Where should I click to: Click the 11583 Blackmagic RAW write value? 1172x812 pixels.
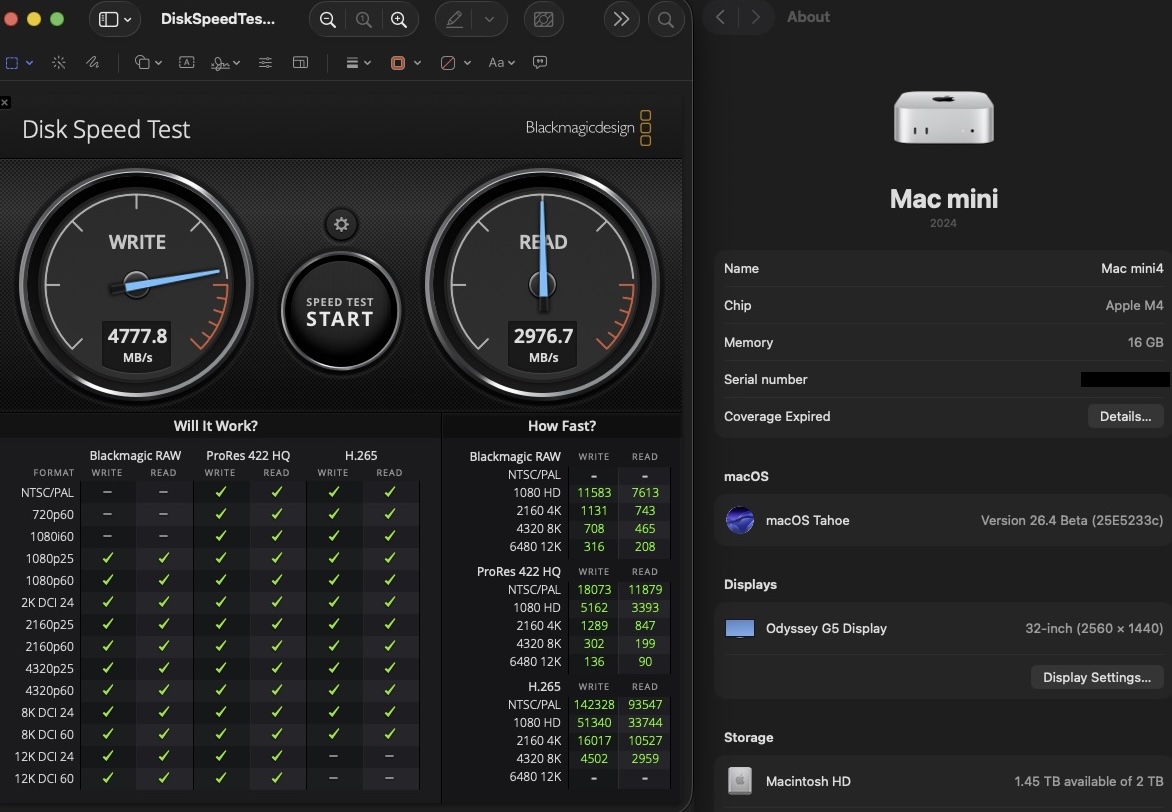(594, 492)
